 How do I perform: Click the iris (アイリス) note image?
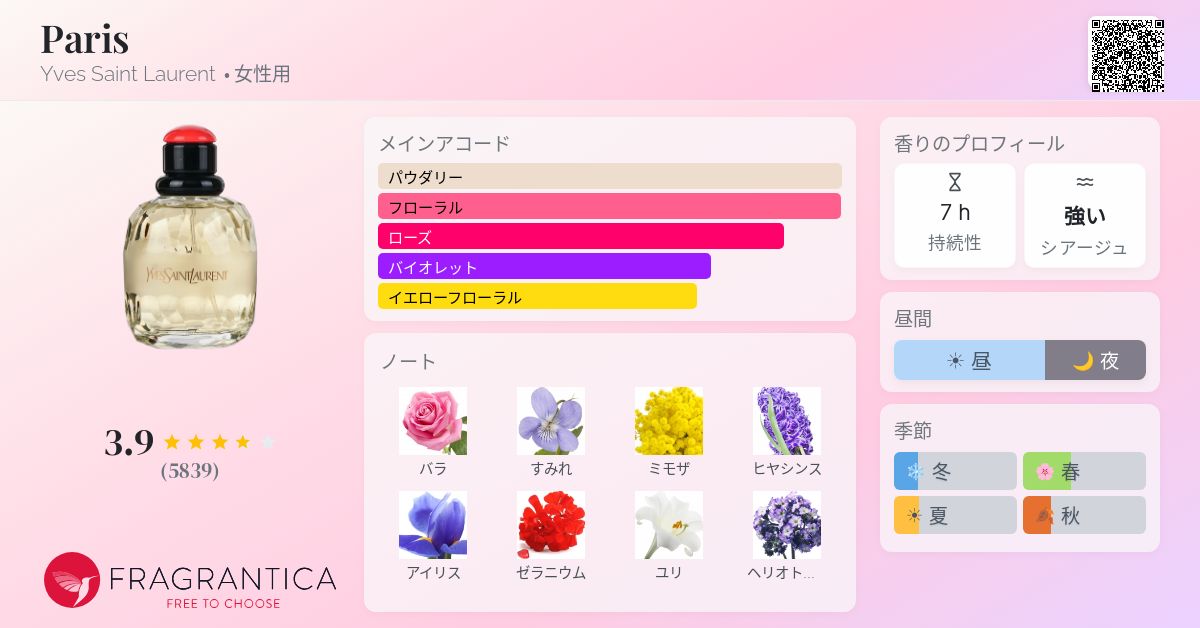(433, 525)
